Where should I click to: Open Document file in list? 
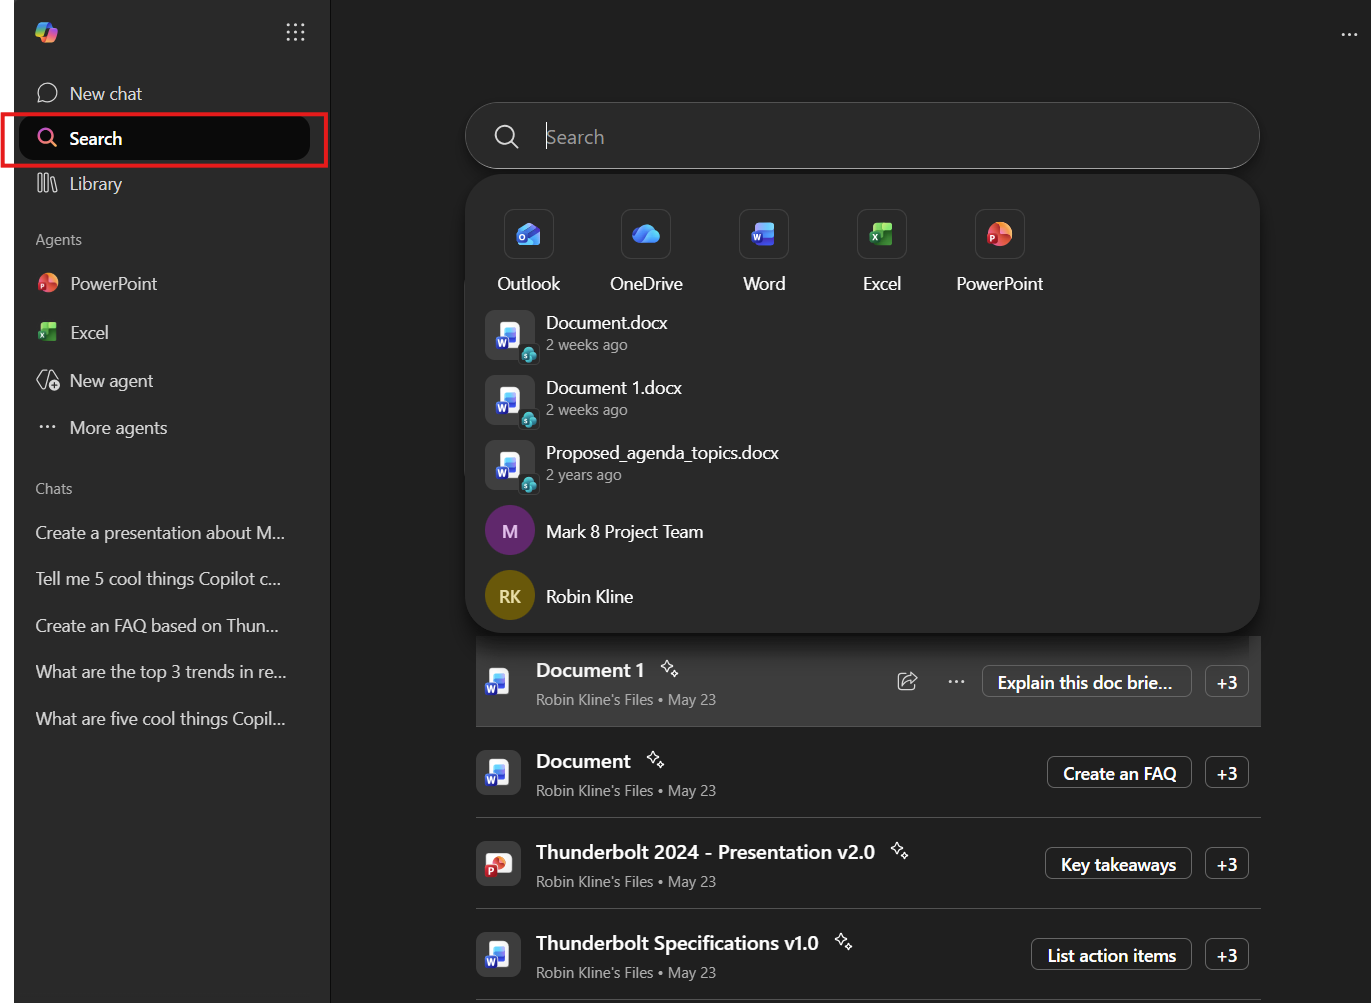tap(583, 761)
